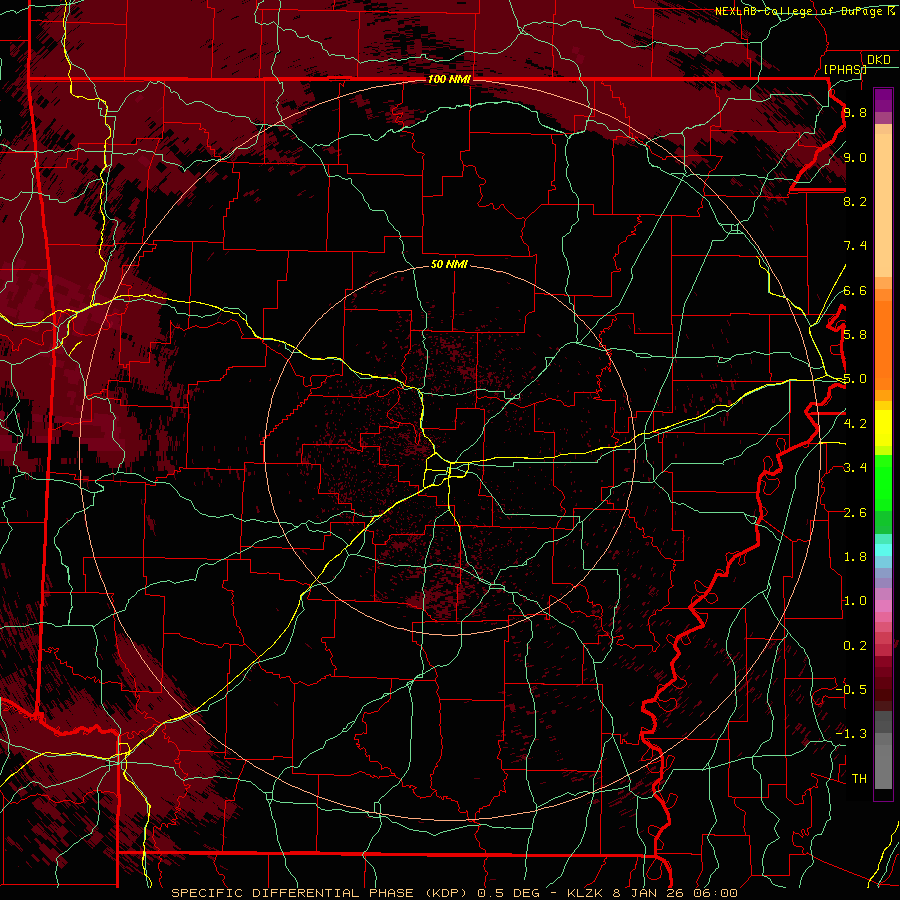Click the -0.5 legend value
The image size is (900, 900).
tap(851, 690)
